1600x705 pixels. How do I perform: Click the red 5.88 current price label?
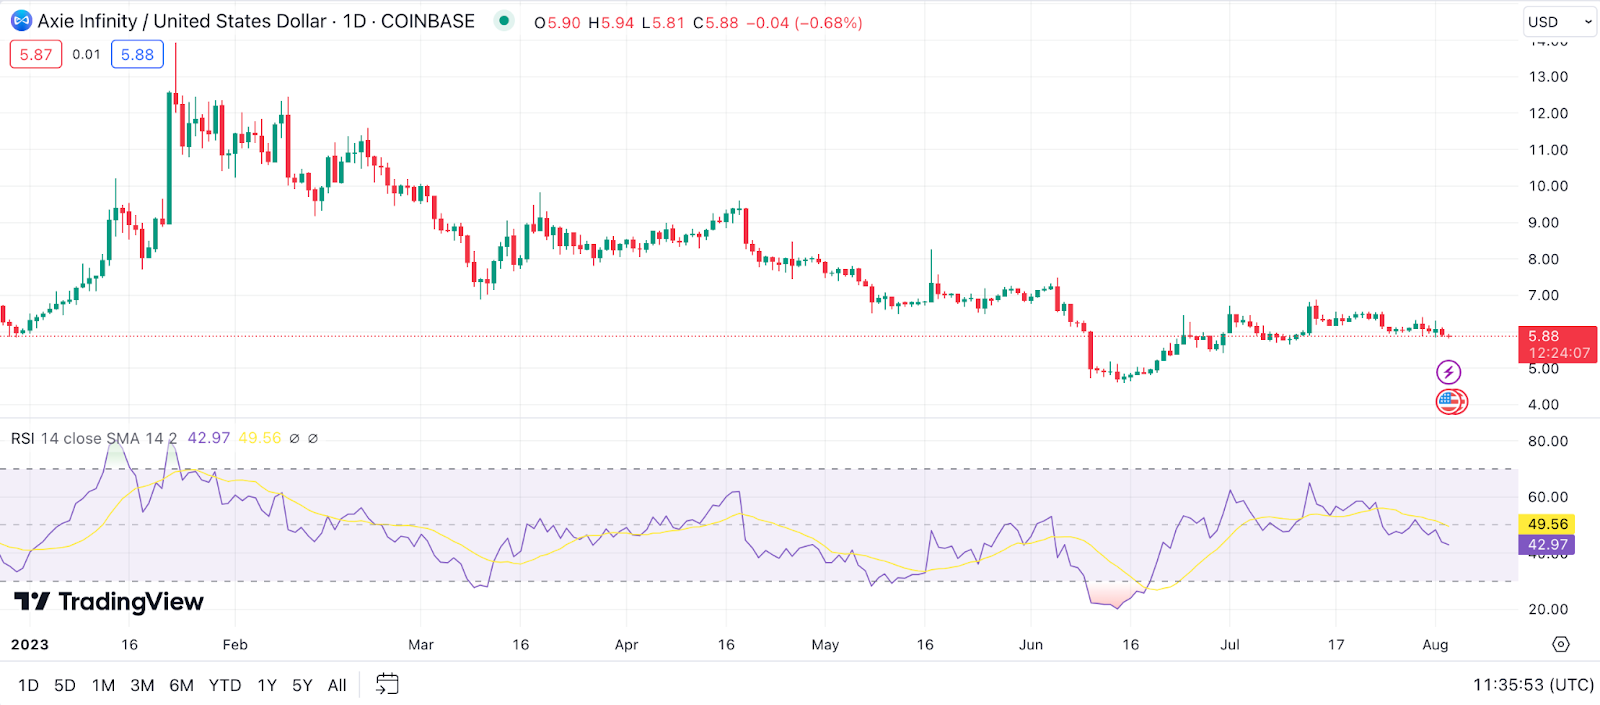1557,344
